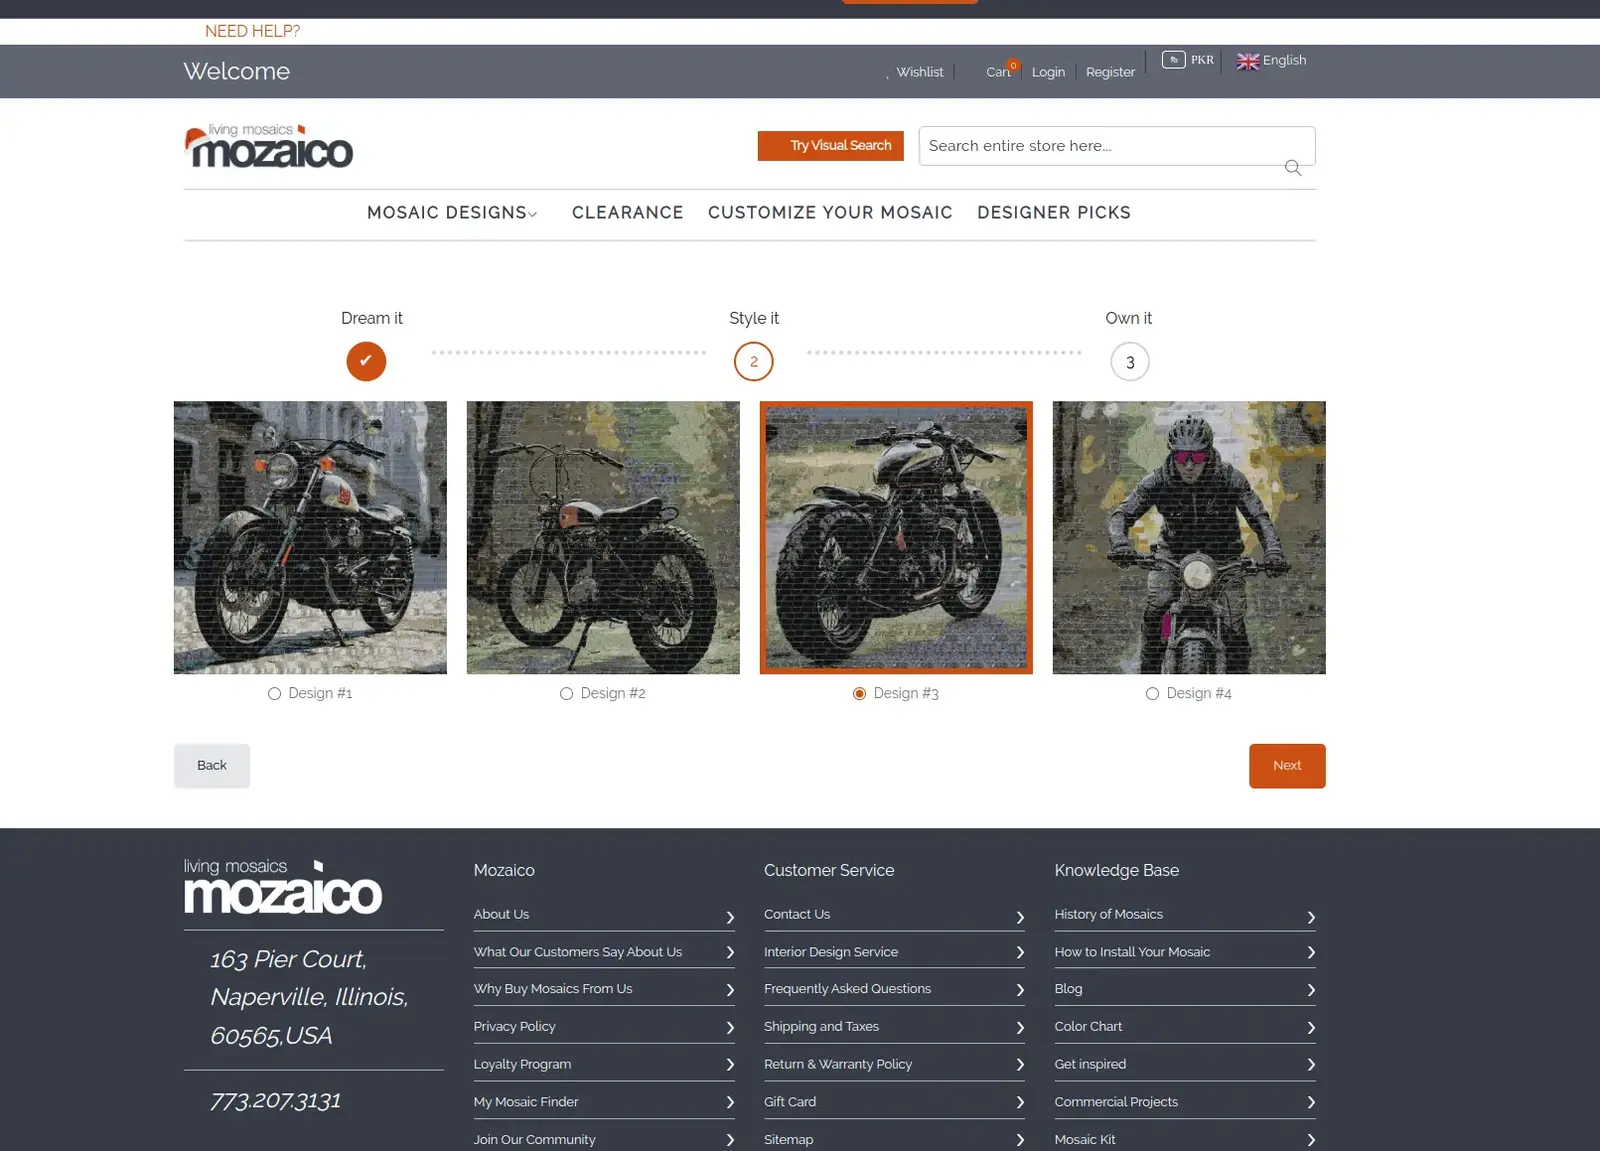Click the Mozaico logo in header
The image size is (1600, 1151).
pos(269,146)
